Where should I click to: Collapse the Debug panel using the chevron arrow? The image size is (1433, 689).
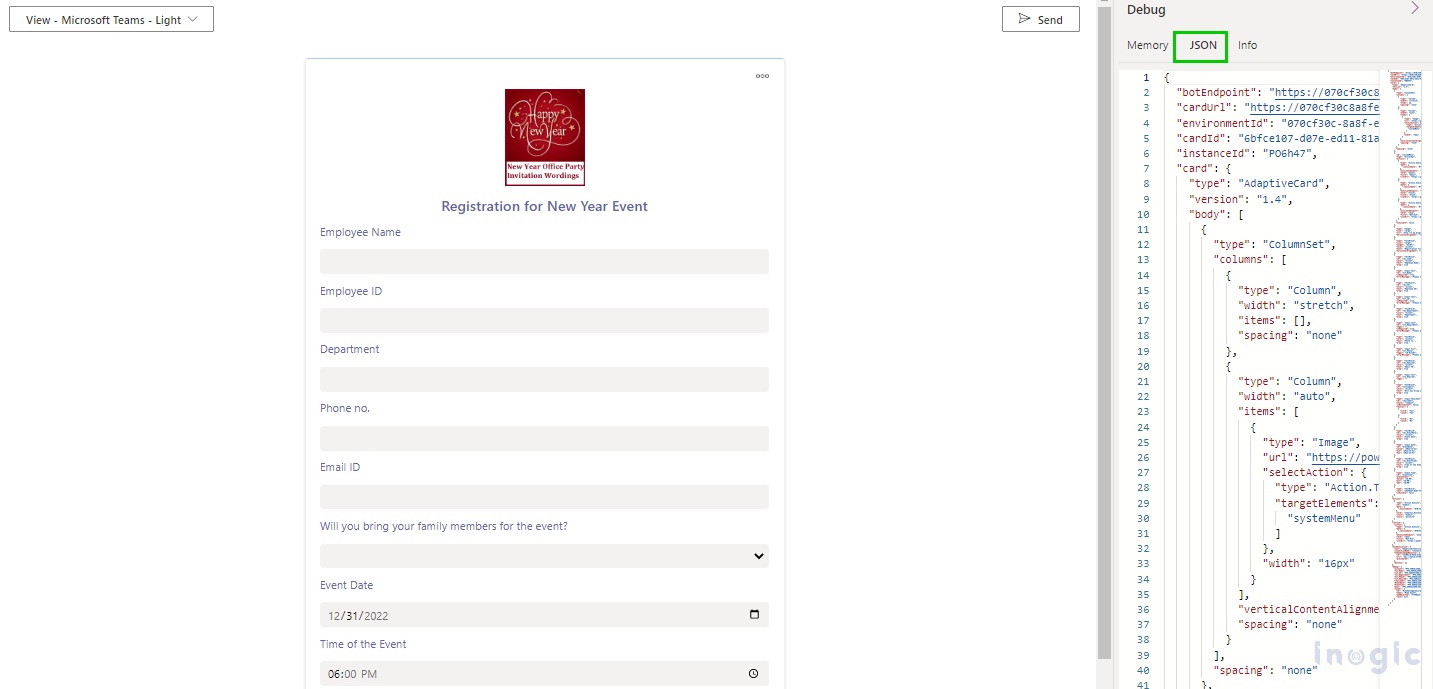tap(1414, 9)
